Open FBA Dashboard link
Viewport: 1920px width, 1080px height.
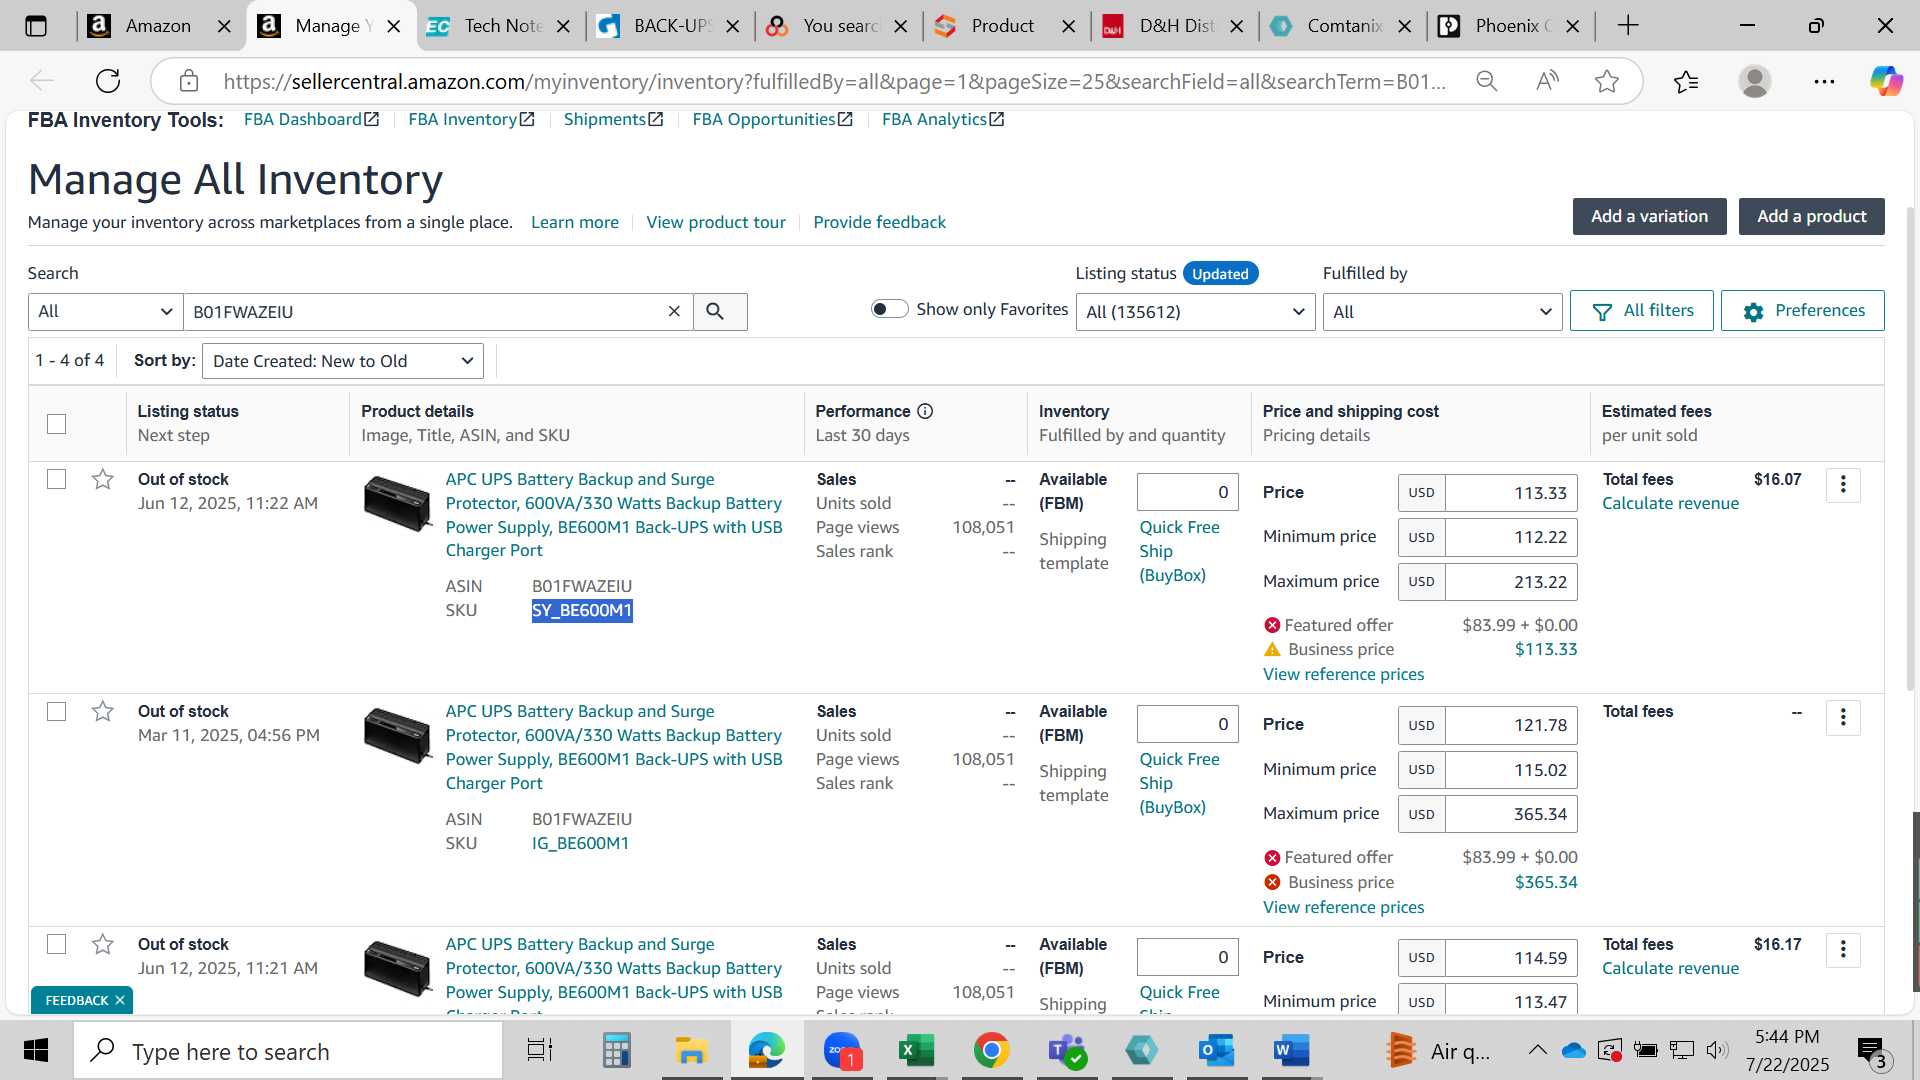[x=311, y=119]
